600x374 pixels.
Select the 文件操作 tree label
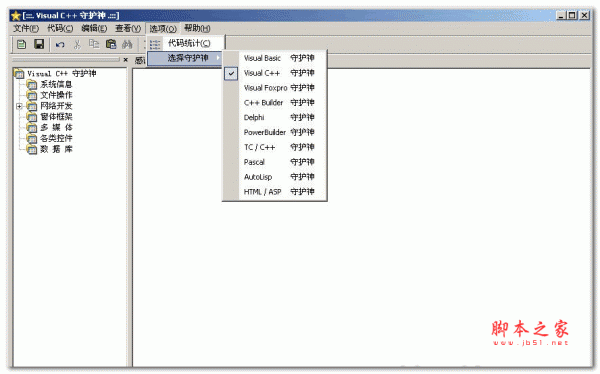[56, 95]
